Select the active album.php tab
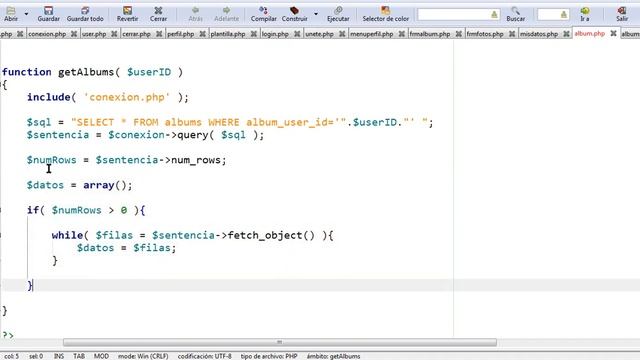This screenshot has width=640, height=360. click(590, 33)
